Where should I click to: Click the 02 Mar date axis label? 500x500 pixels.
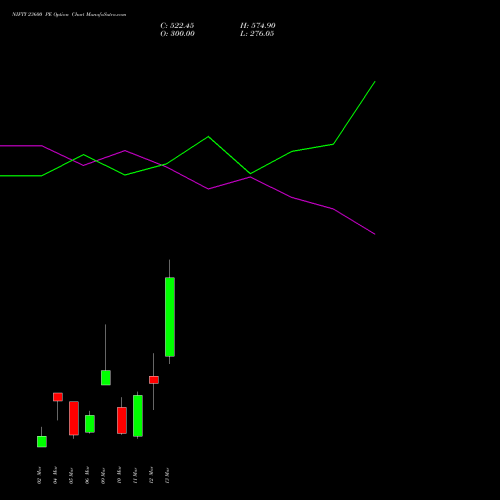pyautogui.click(x=39, y=475)
